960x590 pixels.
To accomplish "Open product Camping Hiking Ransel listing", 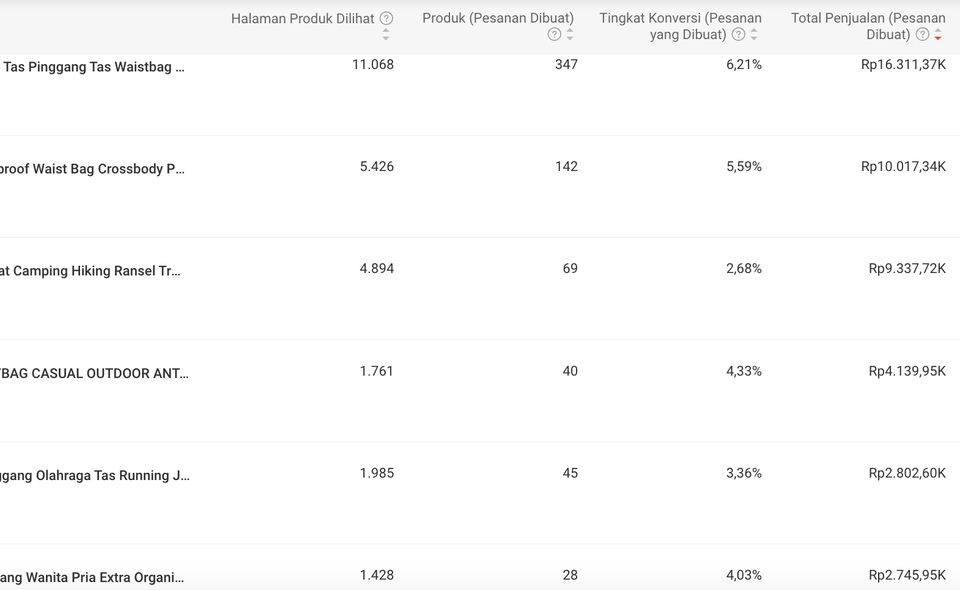I will pyautogui.click(x=90, y=271).
